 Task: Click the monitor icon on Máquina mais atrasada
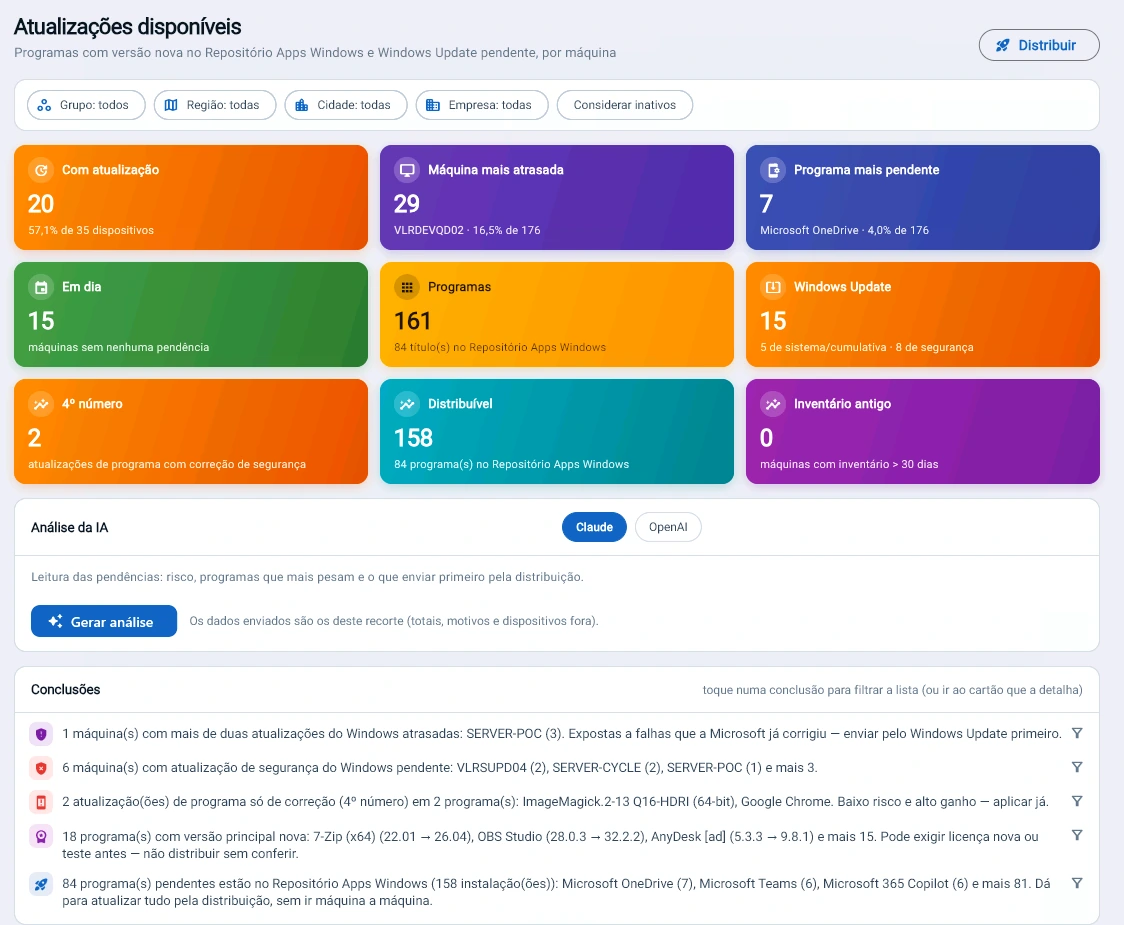(407, 170)
